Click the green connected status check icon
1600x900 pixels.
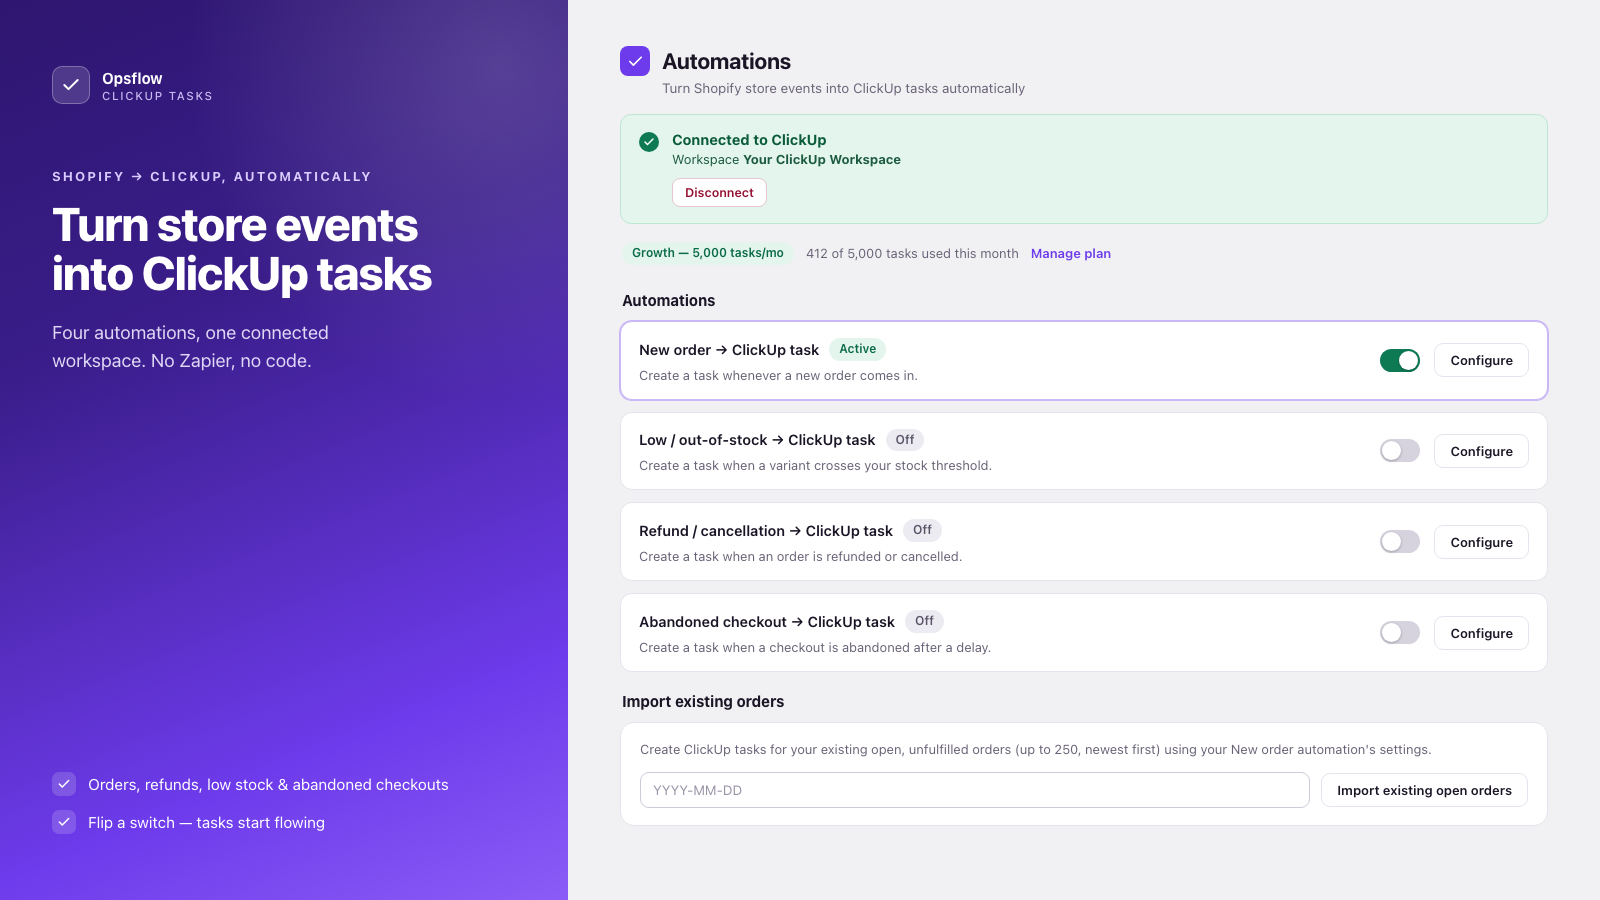(649, 142)
